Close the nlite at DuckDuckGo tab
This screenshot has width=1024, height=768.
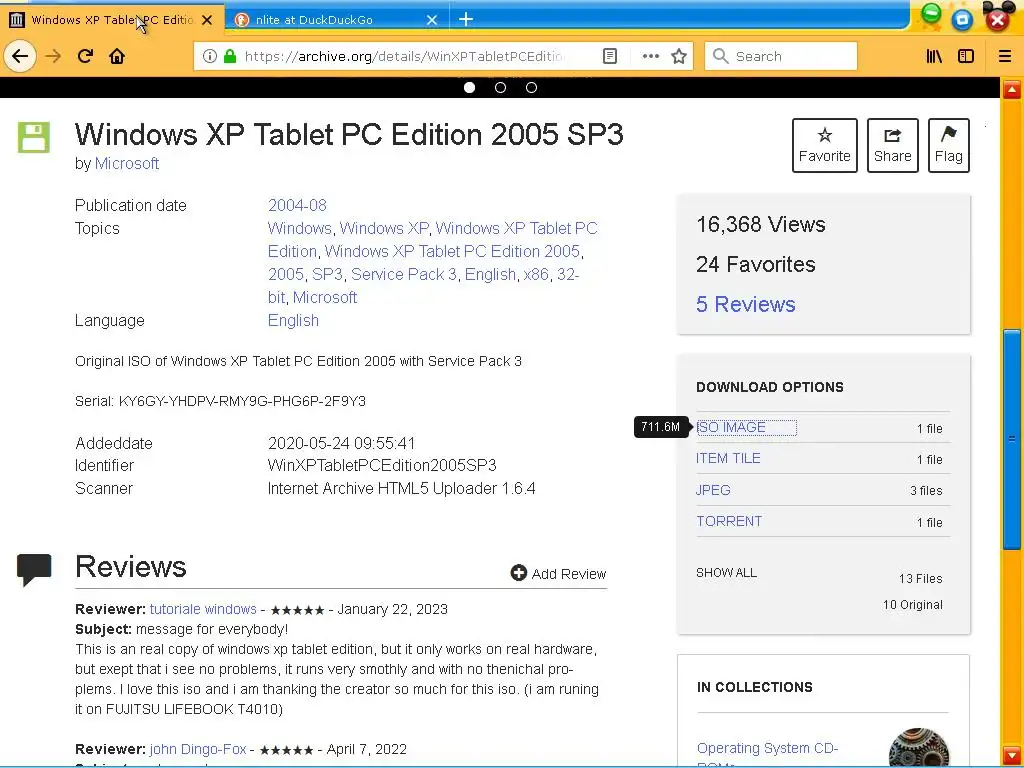click(432, 20)
